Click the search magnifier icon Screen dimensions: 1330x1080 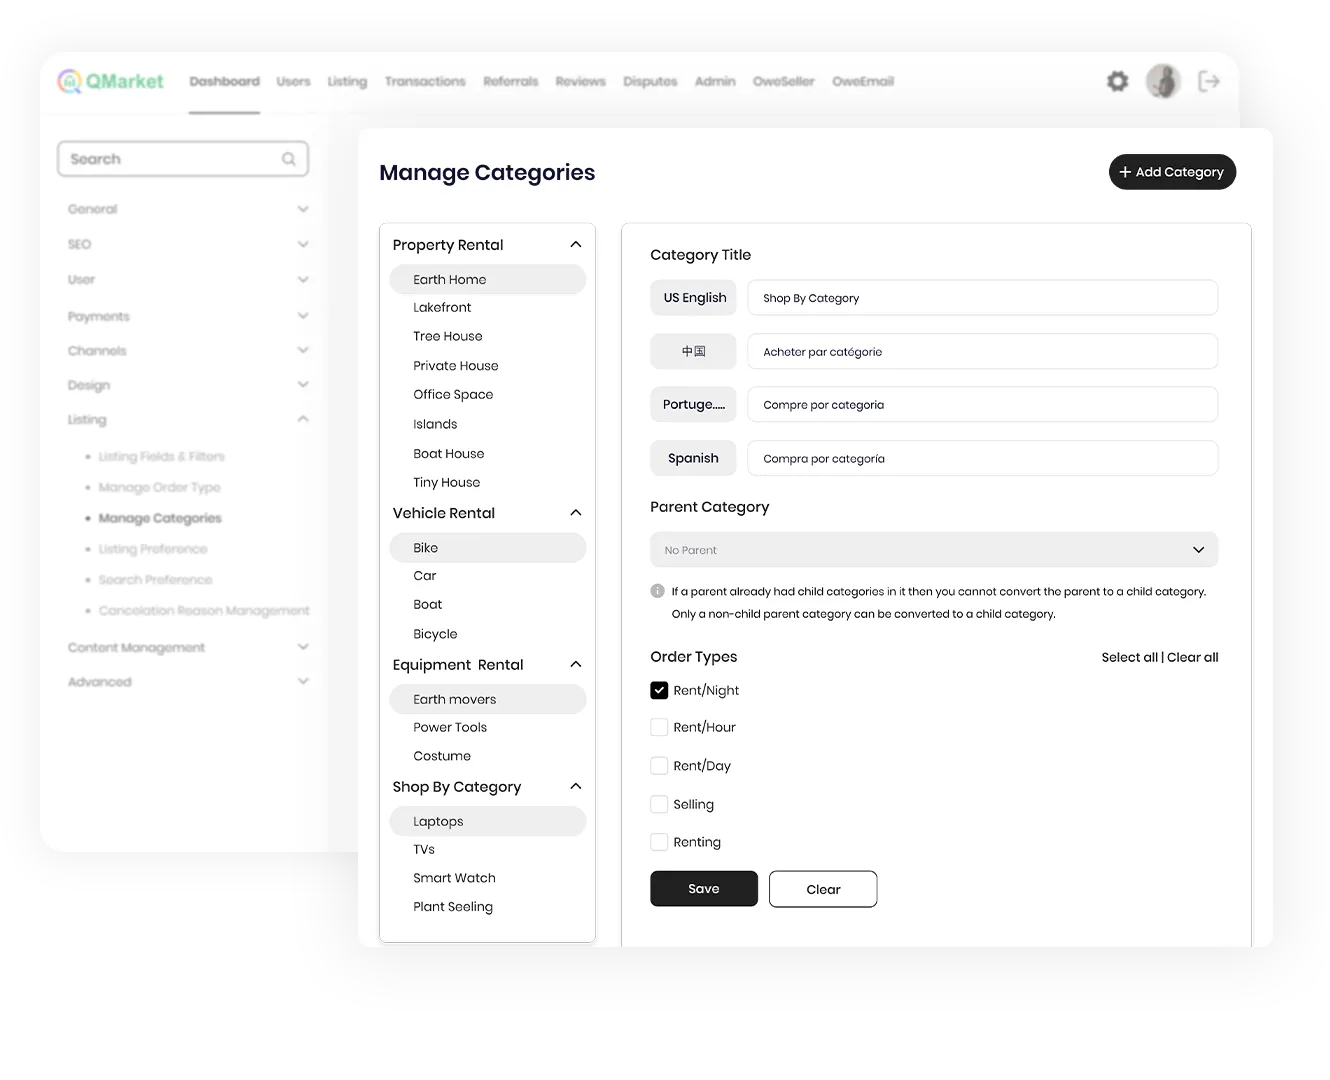[x=289, y=159]
